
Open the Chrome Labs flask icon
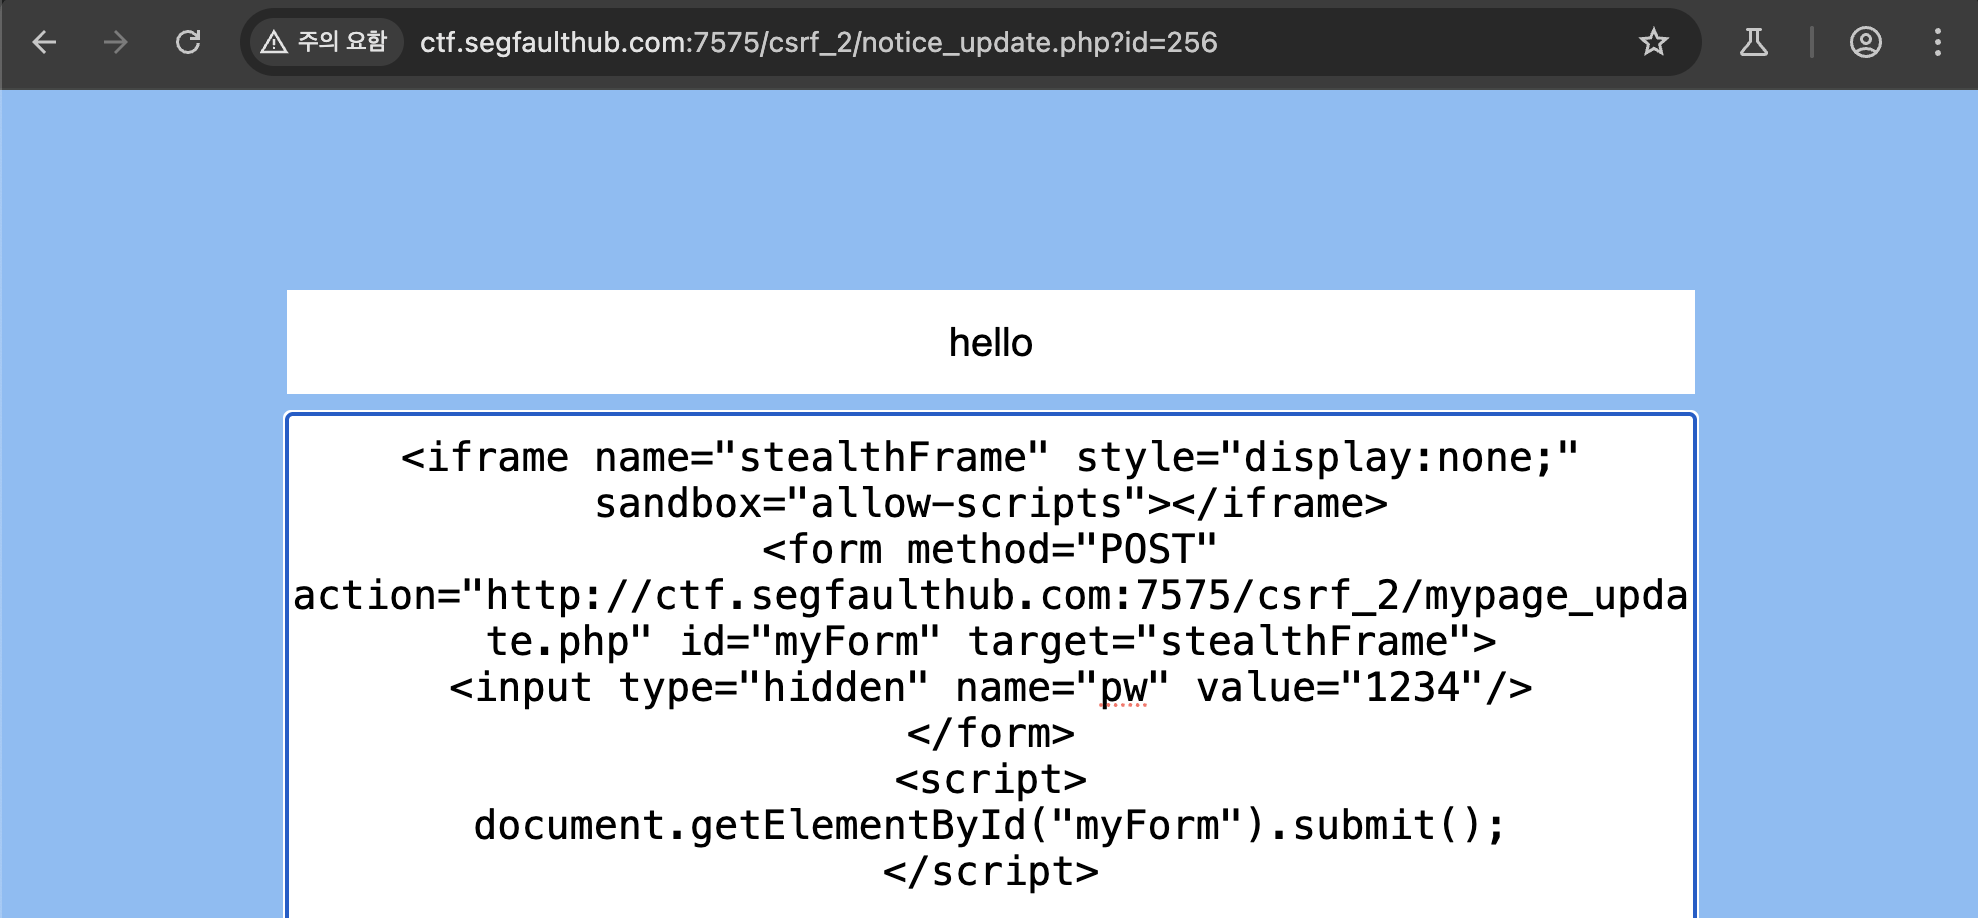[x=1754, y=42]
